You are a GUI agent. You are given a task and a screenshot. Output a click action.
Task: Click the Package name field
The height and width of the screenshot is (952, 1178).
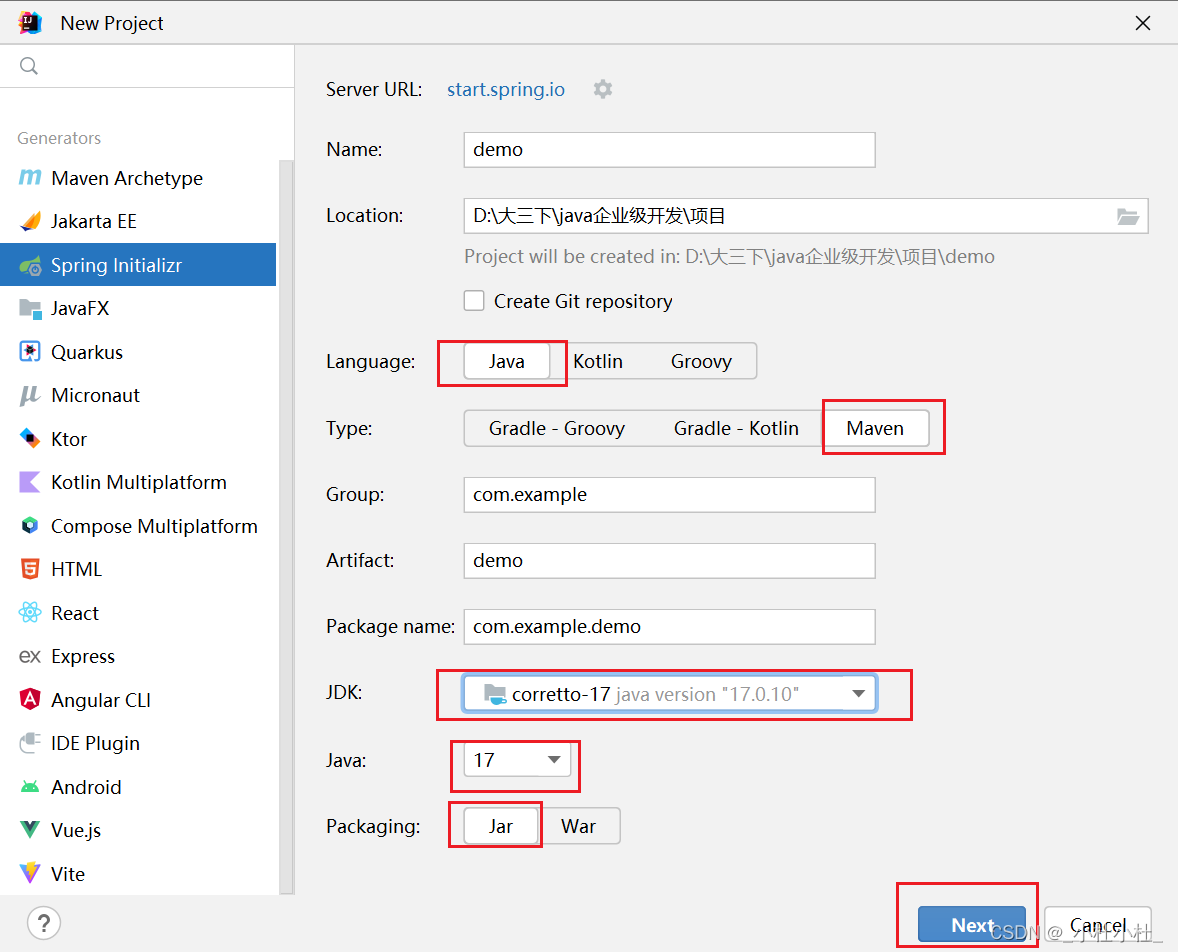[669, 627]
